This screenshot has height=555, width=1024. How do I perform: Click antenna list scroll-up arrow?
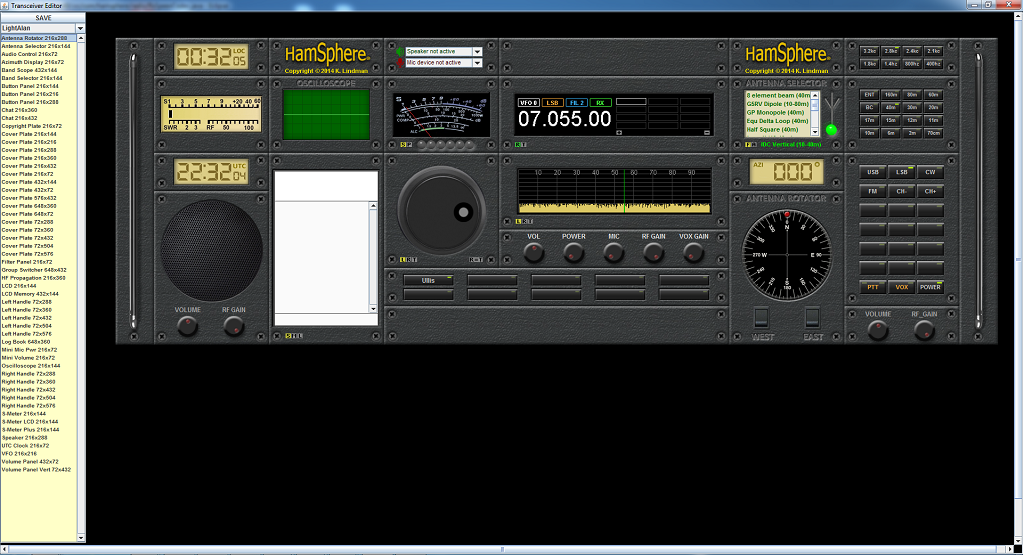click(814, 95)
